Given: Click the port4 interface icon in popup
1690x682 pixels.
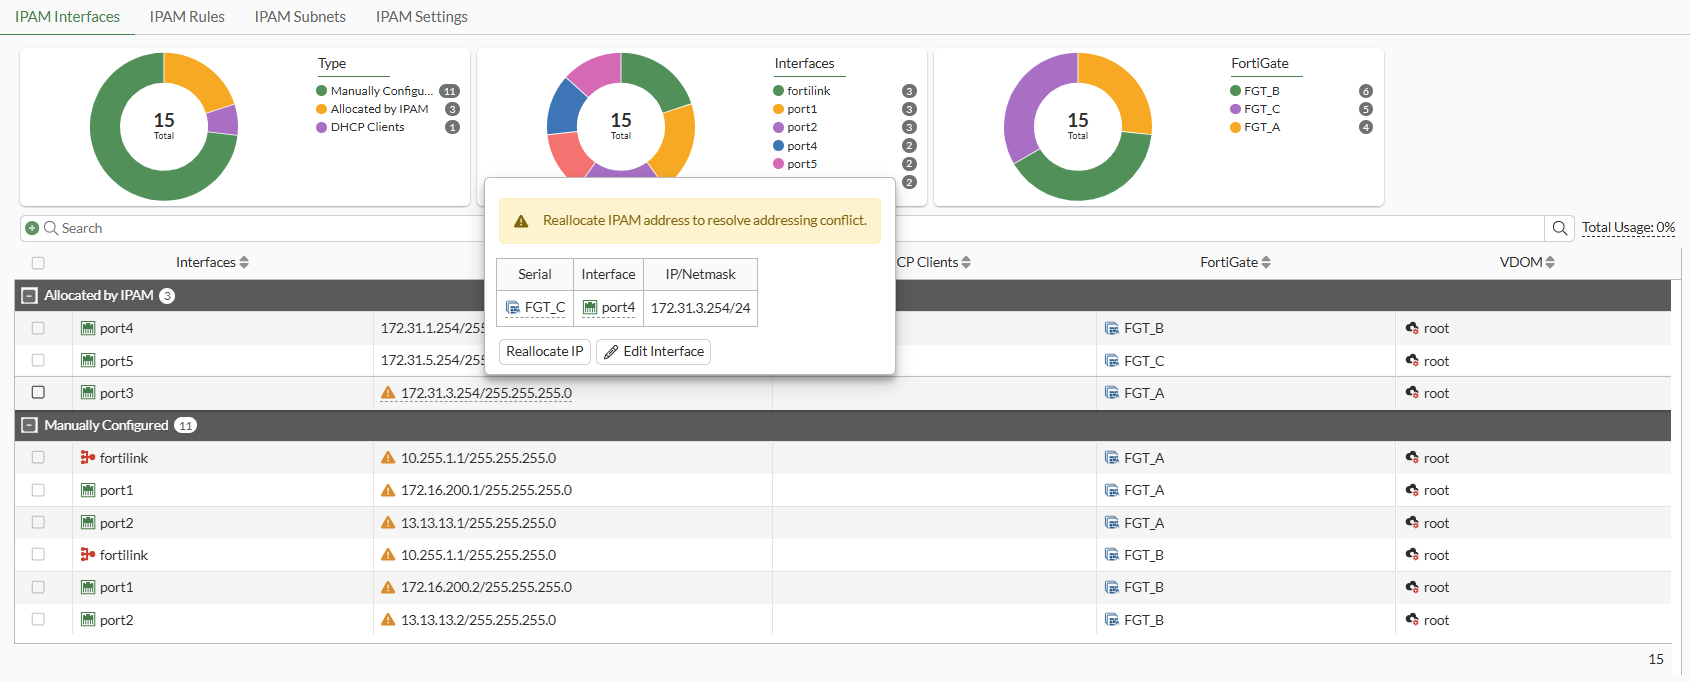Looking at the screenshot, I should coord(590,308).
